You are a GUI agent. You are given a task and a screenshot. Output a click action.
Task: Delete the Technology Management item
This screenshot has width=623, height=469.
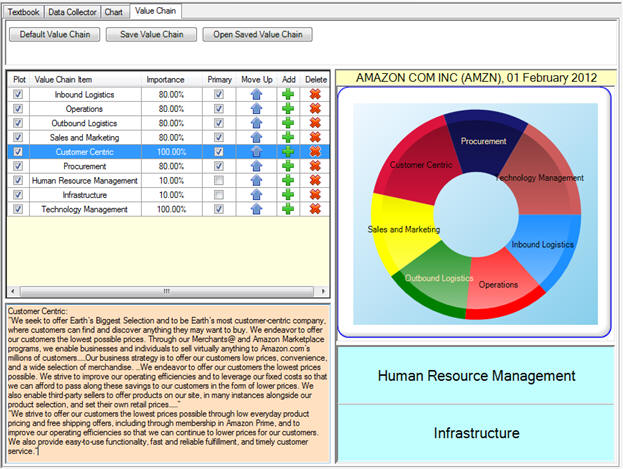[315, 209]
